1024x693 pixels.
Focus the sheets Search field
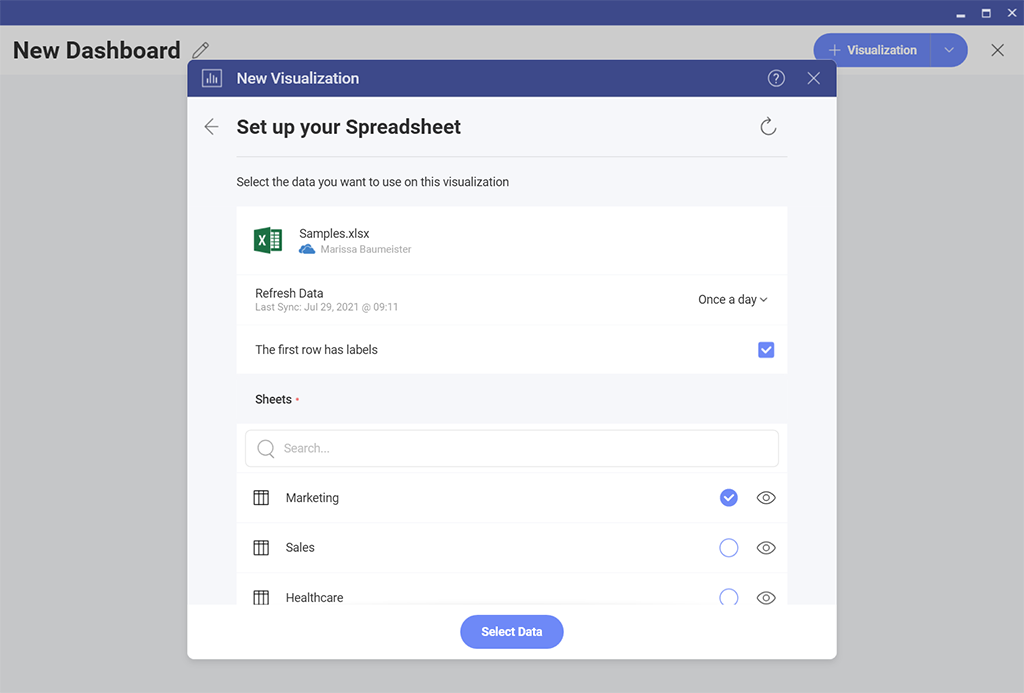point(512,449)
